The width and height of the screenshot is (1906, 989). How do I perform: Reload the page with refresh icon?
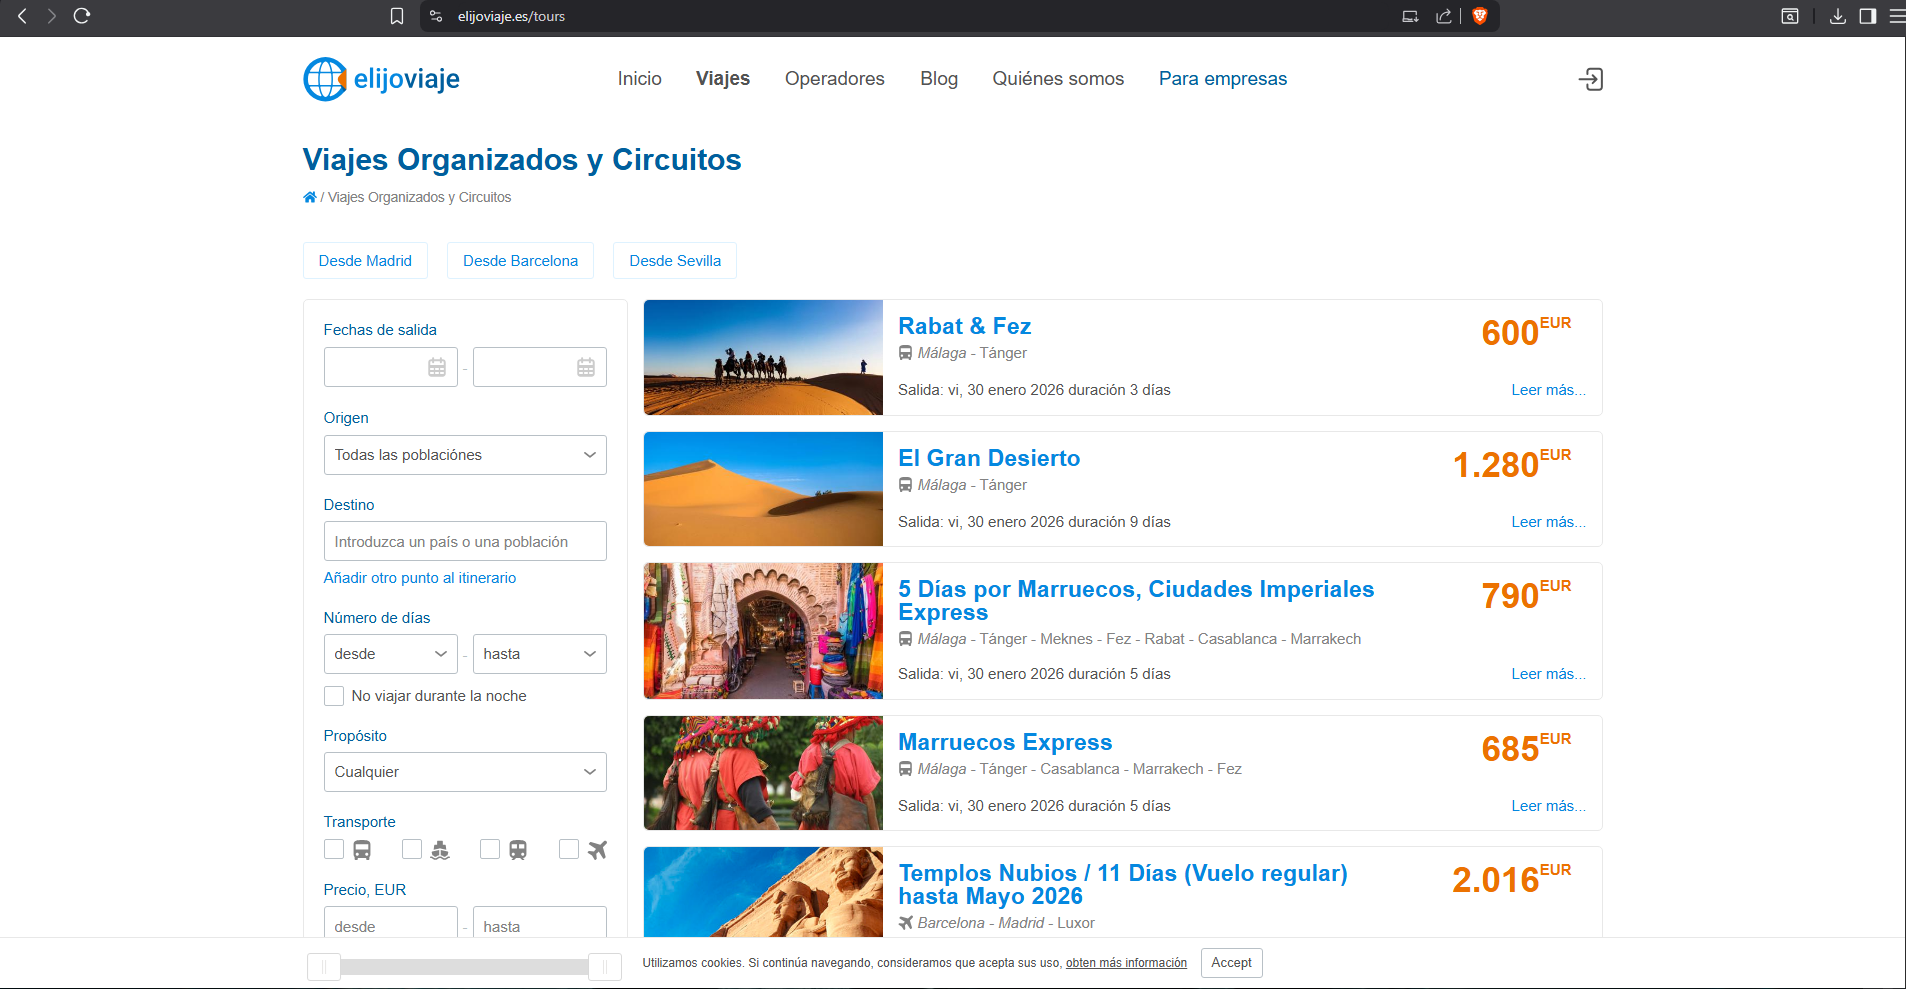pos(82,16)
